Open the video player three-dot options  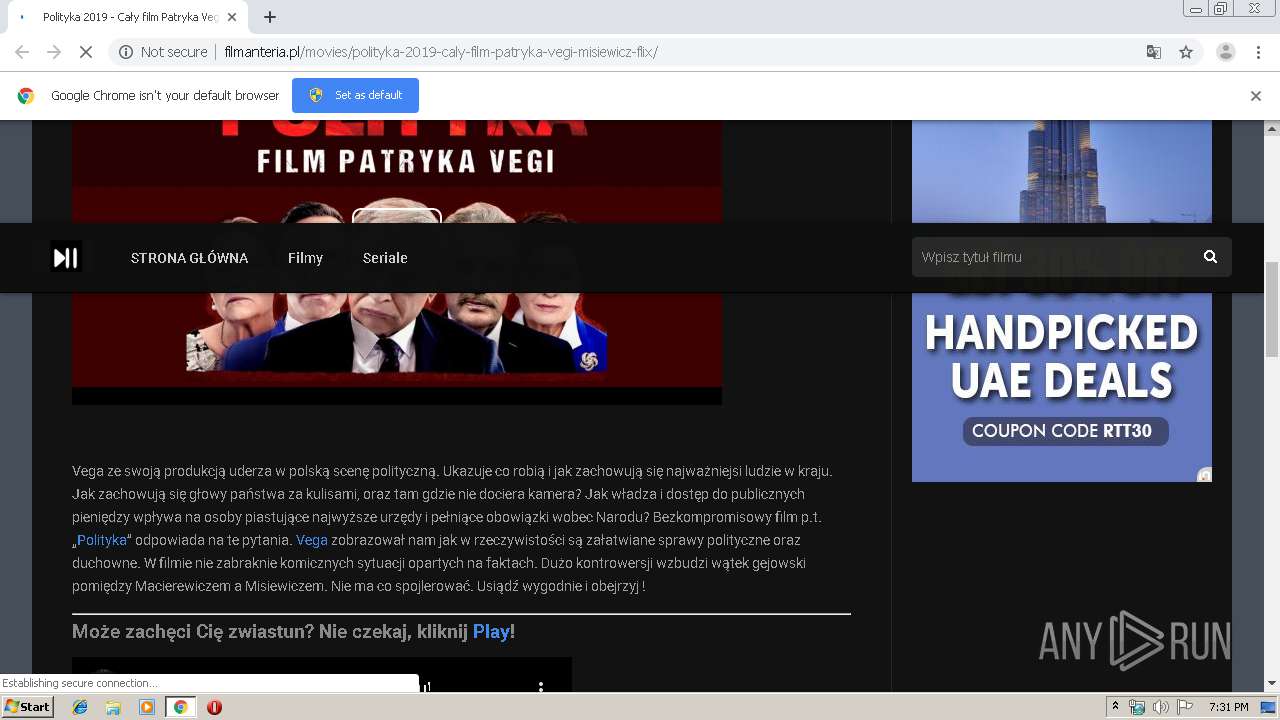541,687
